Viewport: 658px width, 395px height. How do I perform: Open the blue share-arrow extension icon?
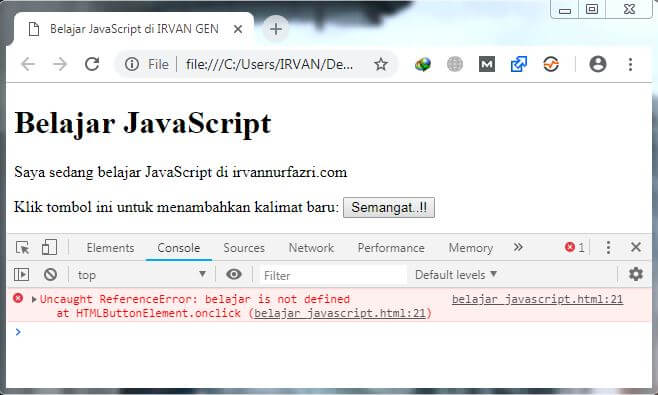pyautogui.click(x=519, y=64)
